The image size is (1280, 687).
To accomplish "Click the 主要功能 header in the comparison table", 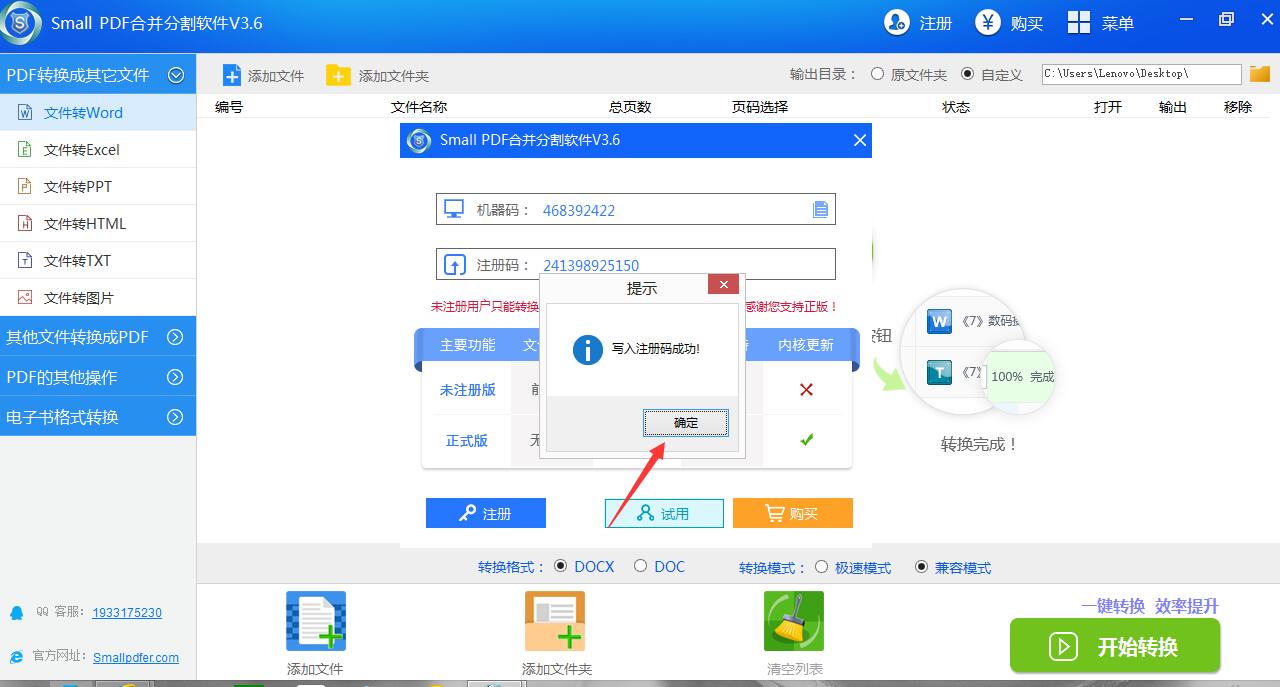I will pyautogui.click(x=468, y=345).
